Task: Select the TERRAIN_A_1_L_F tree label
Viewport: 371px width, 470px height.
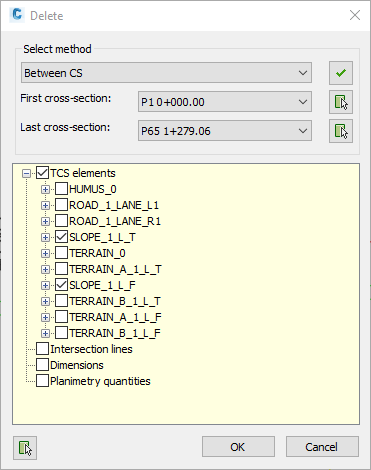Action: point(115,317)
